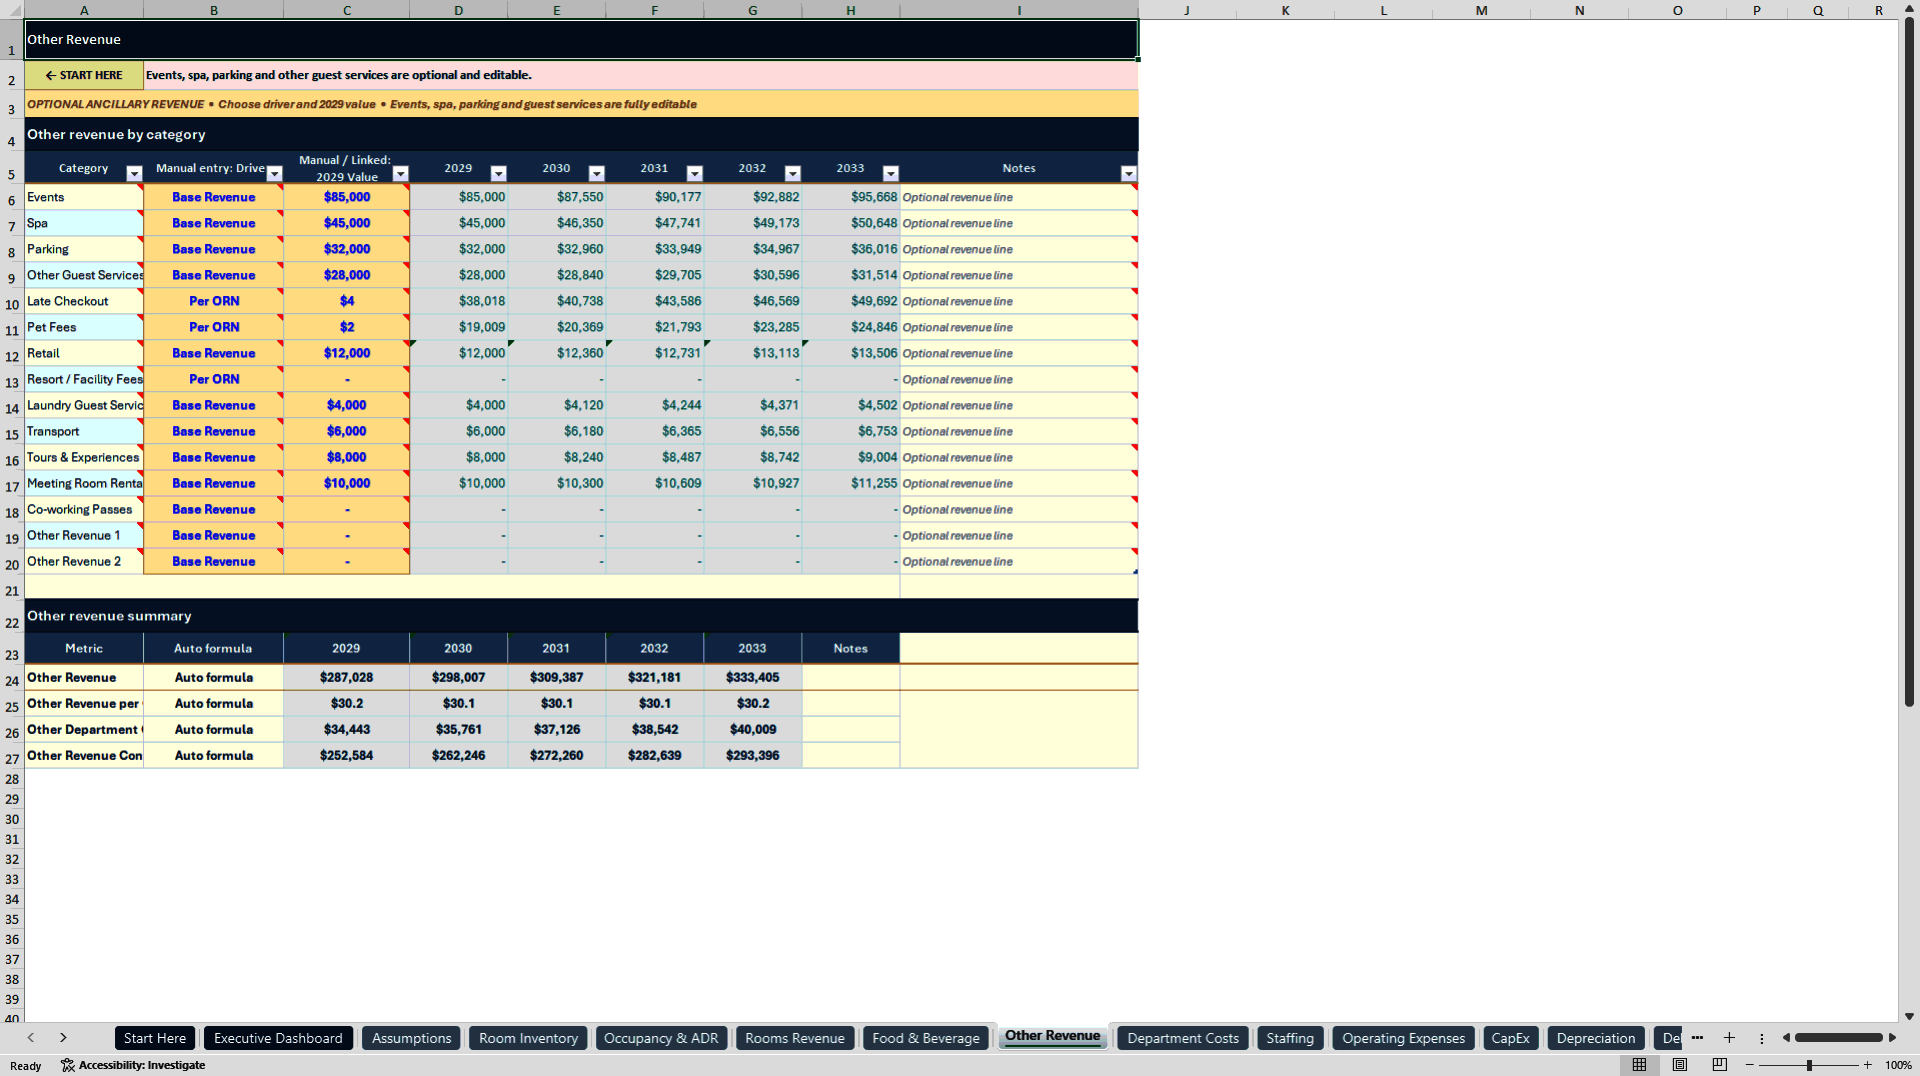The height and width of the screenshot is (1076, 1920).
Task: Select row 24 header
Action: coord(12,680)
